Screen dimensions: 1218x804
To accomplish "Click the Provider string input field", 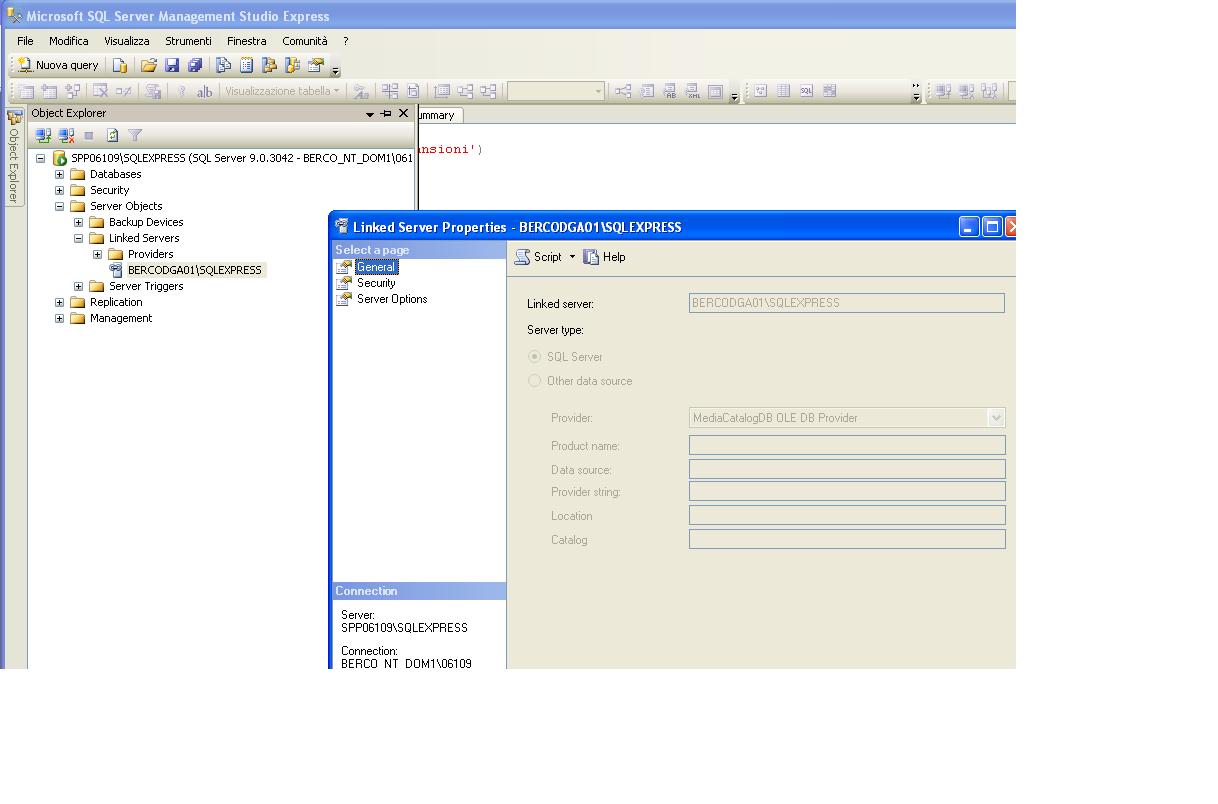I will [847, 491].
